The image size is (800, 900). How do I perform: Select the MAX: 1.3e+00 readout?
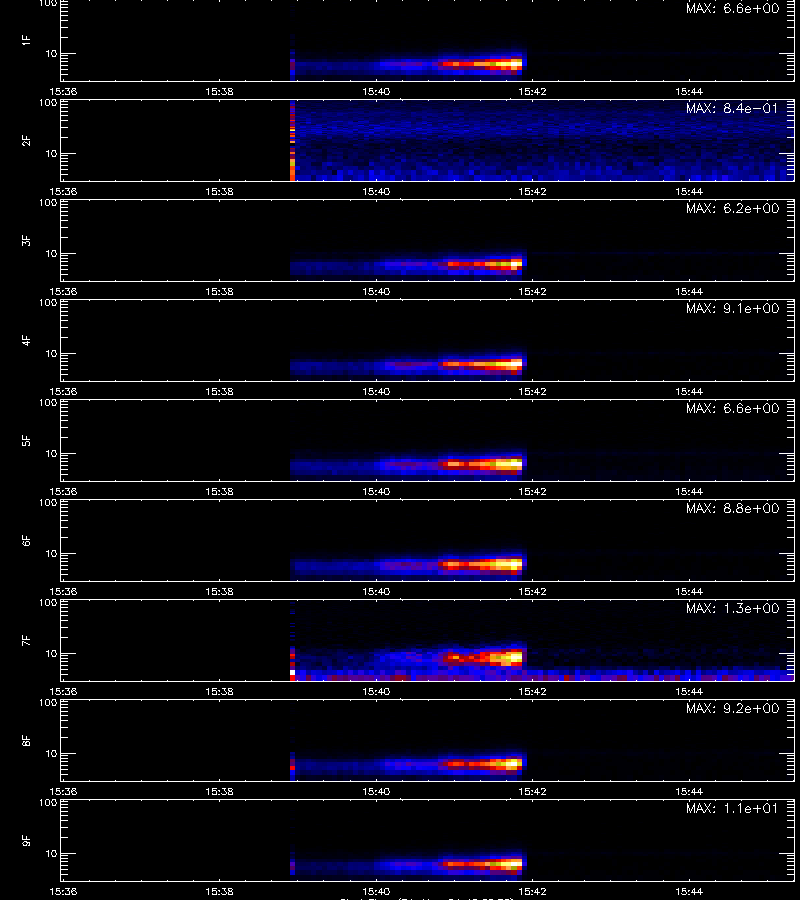732,608
